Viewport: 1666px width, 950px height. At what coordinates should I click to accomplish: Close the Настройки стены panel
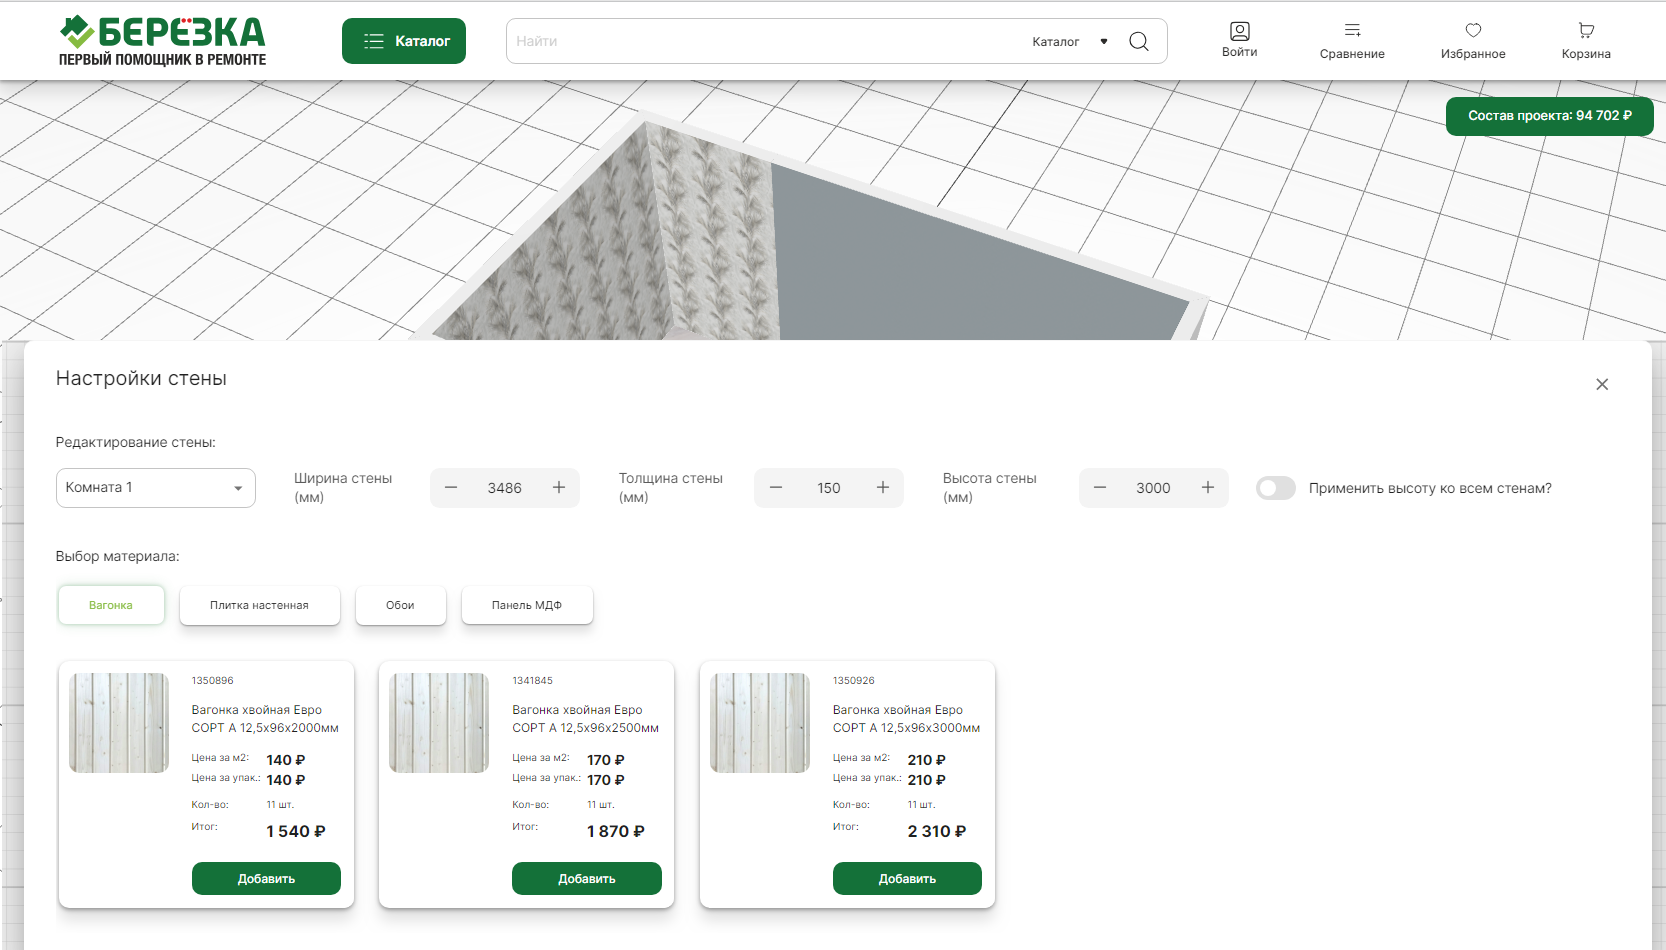[1602, 384]
